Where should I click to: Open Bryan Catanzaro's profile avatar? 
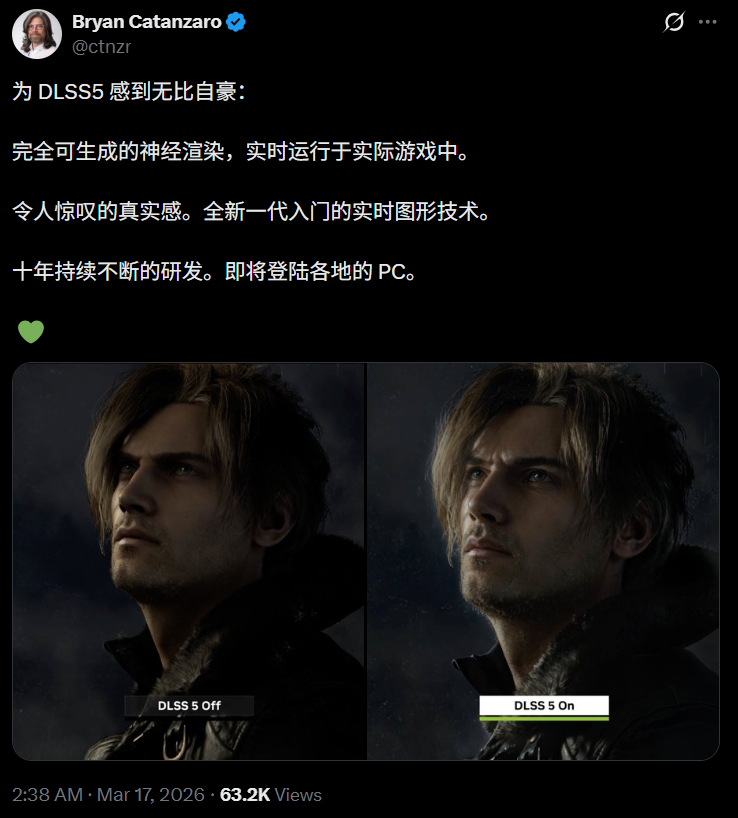point(37,34)
